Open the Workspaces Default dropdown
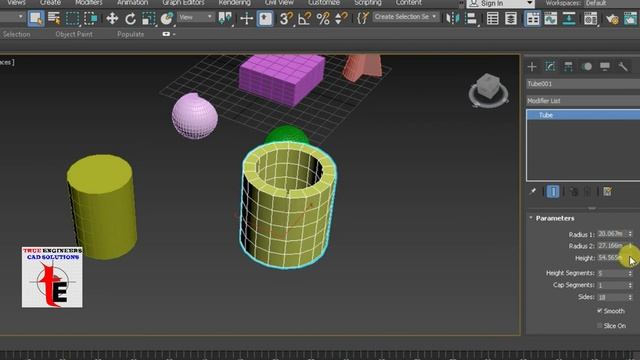The width and height of the screenshot is (640, 360). [x=612, y=3]
